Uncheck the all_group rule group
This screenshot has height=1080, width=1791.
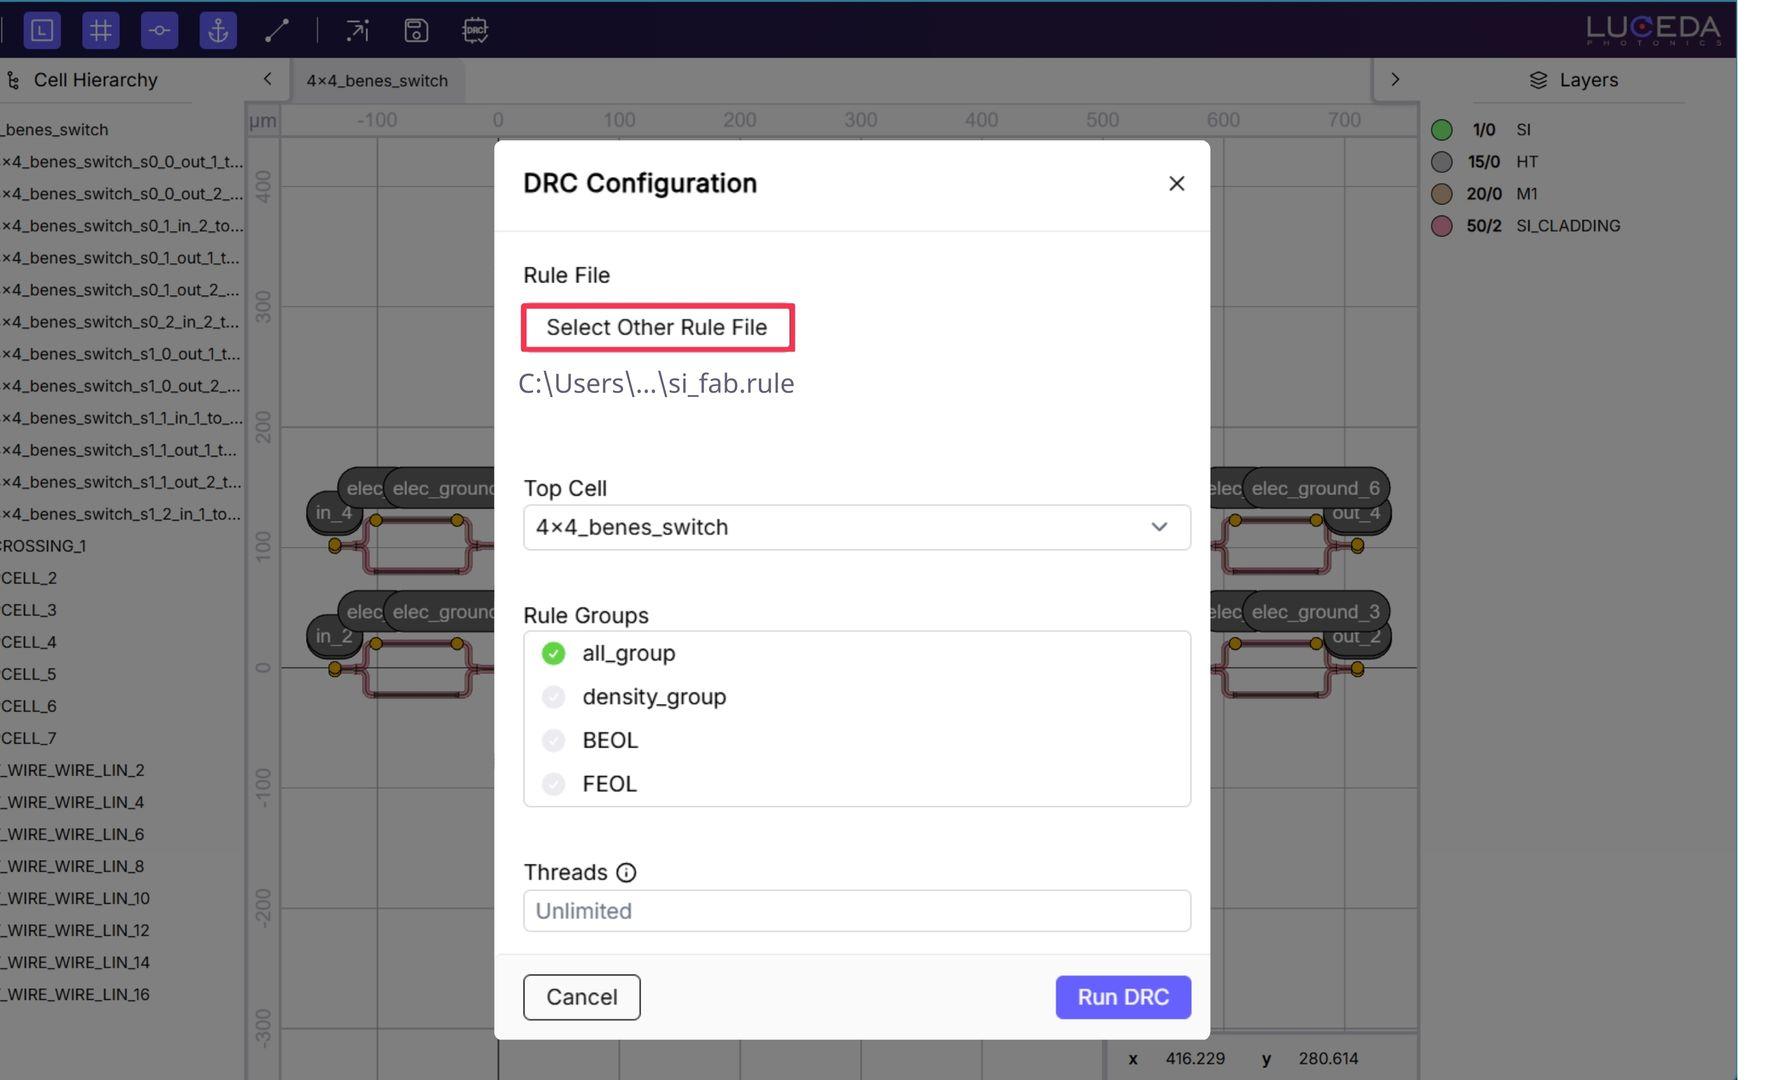tap(553, 654)
